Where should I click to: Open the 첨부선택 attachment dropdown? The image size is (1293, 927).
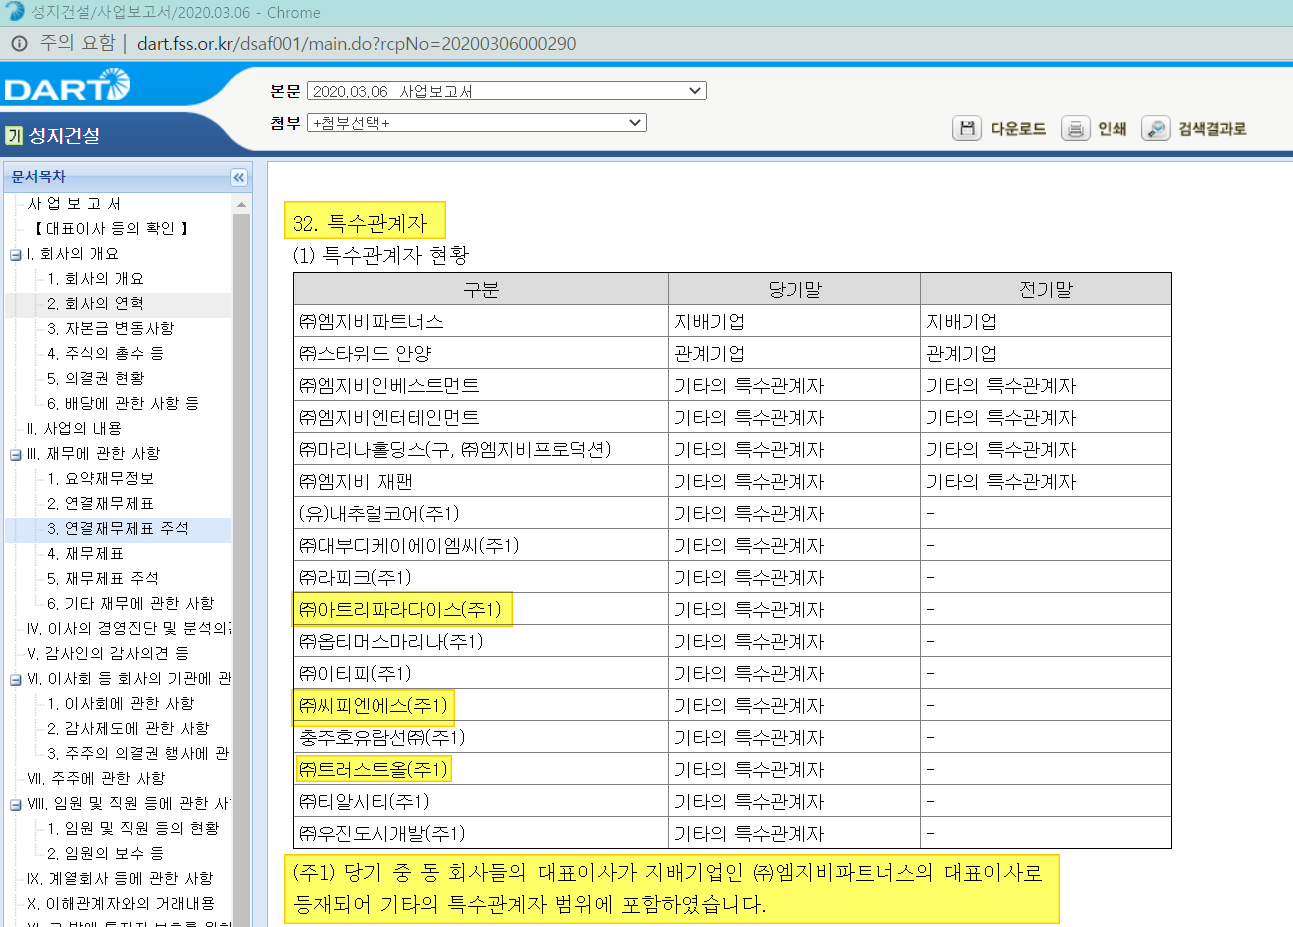[477, 122]
